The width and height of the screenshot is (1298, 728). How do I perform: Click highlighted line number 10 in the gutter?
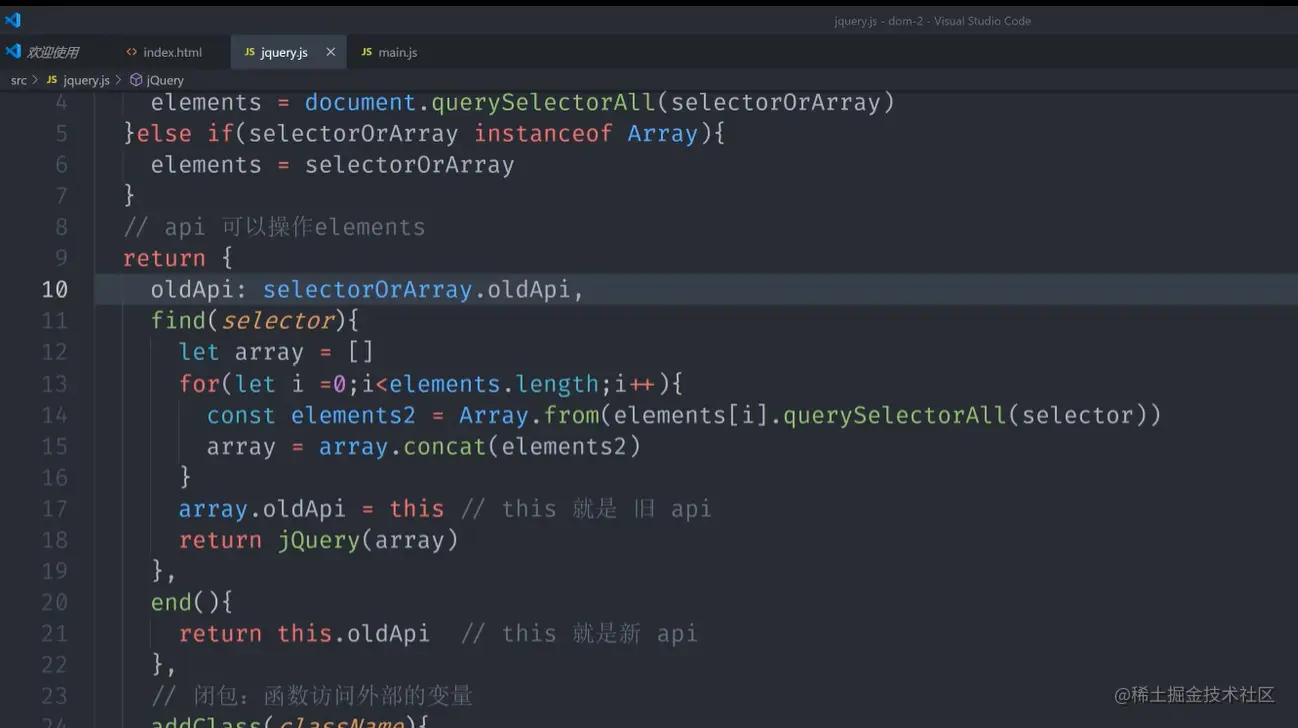click(55, 289)
